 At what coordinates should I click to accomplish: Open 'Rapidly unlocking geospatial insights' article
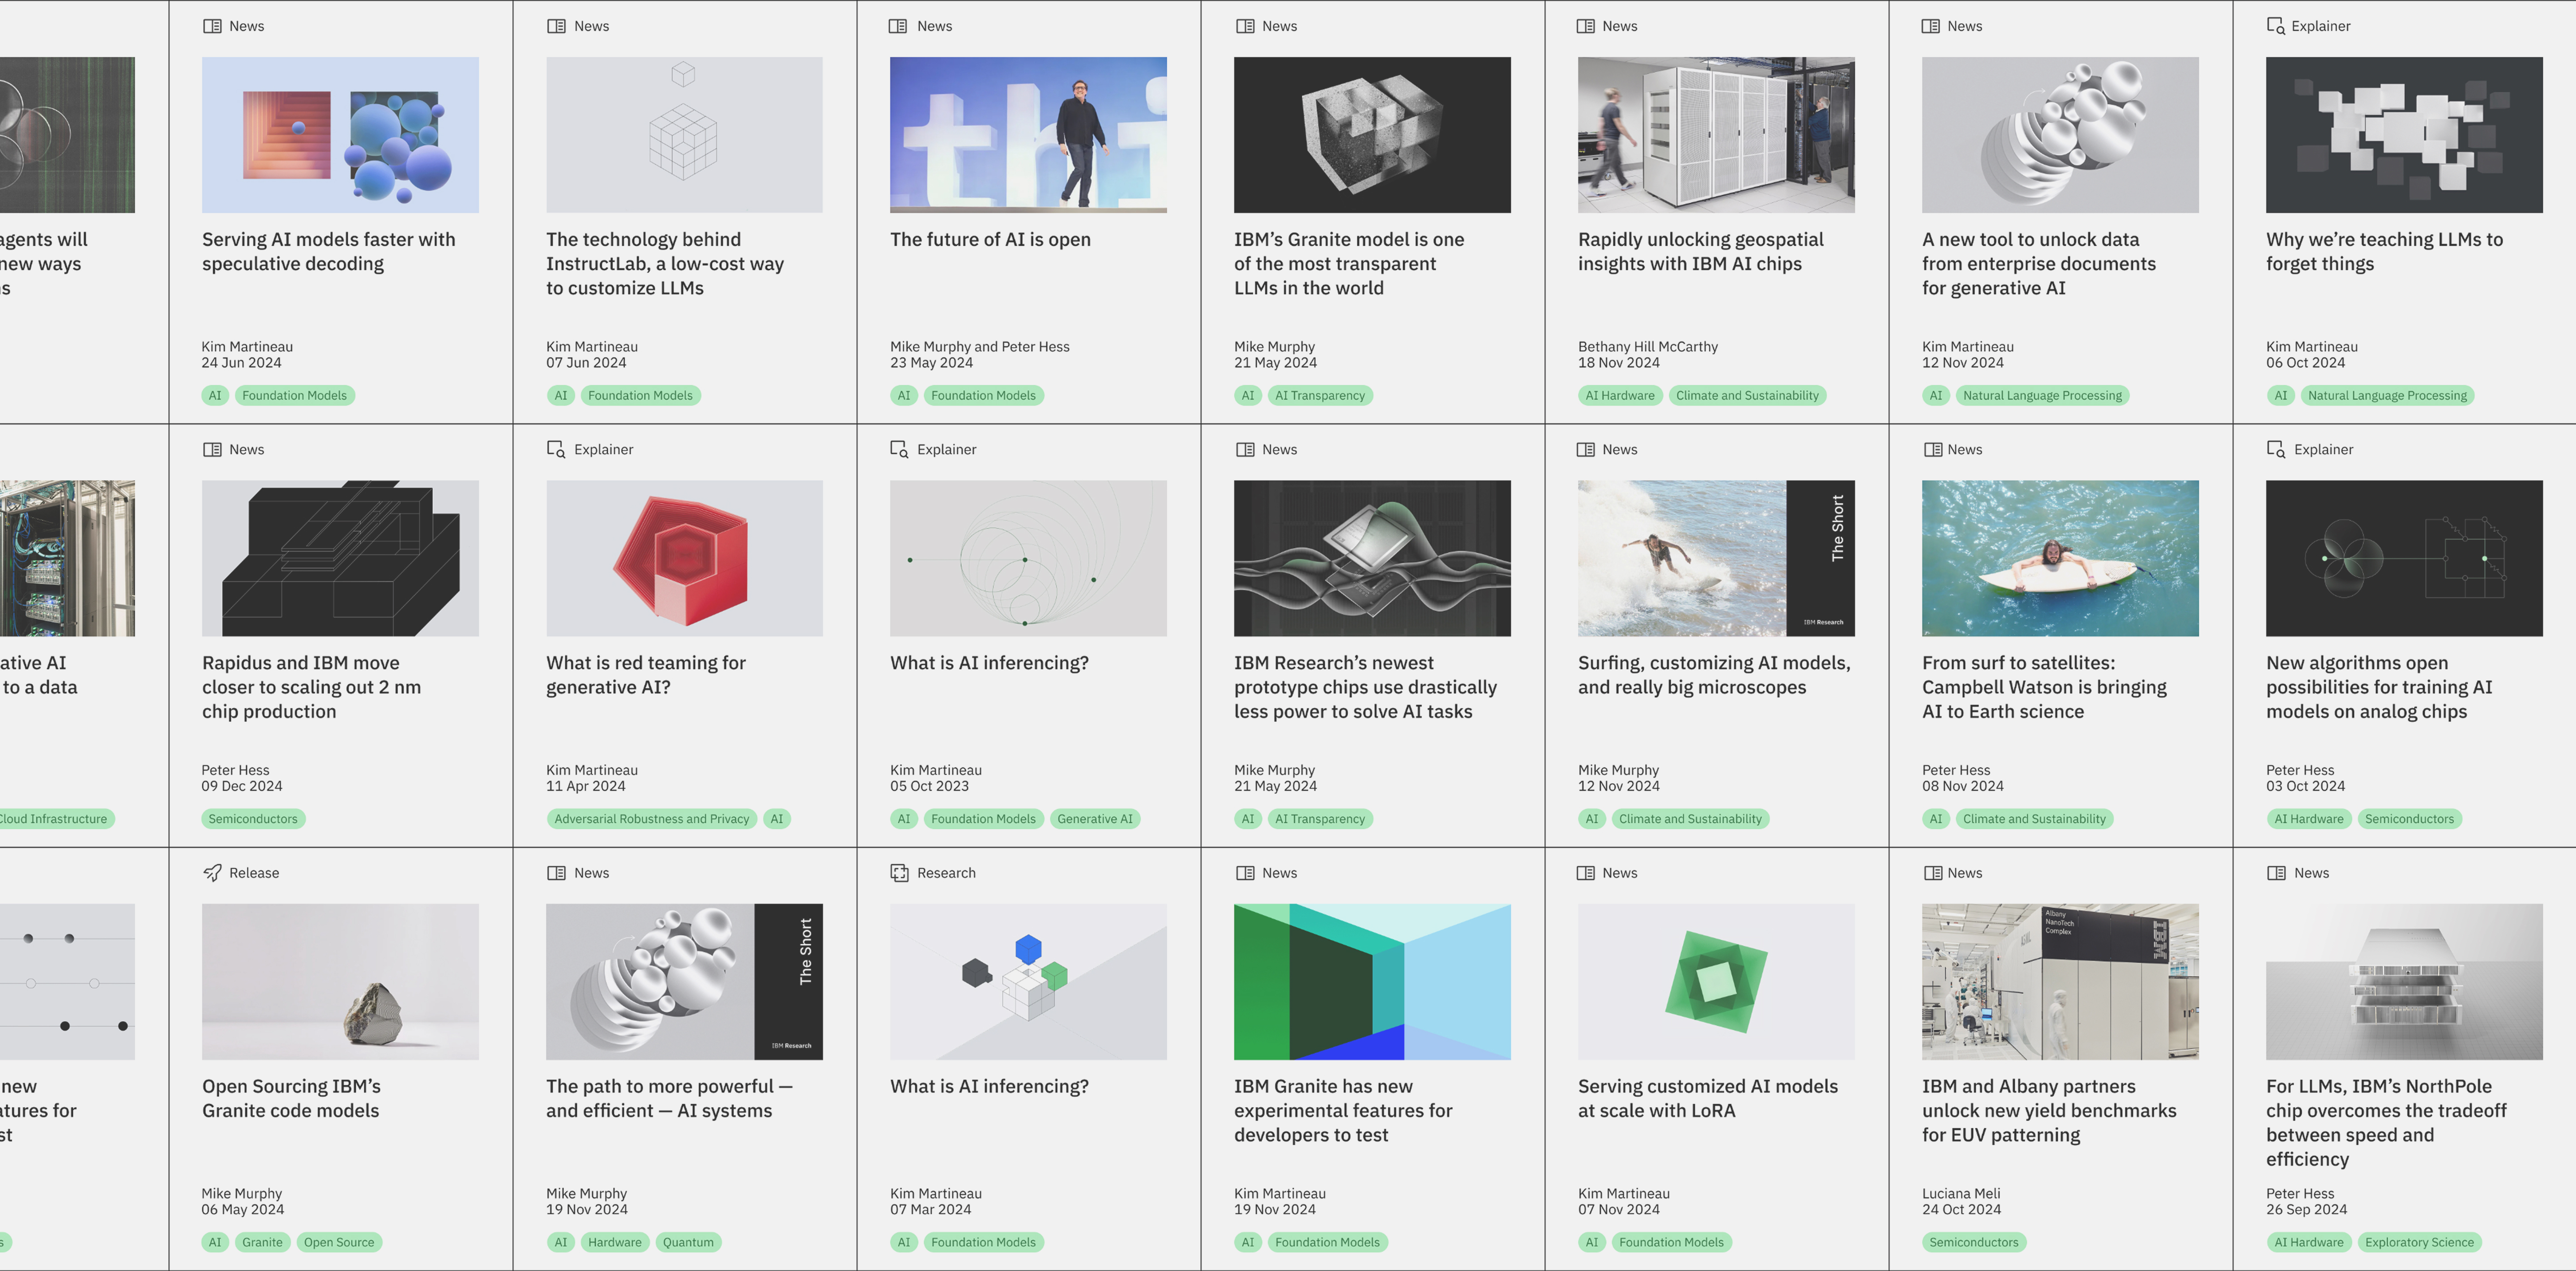pos(1700,251)
